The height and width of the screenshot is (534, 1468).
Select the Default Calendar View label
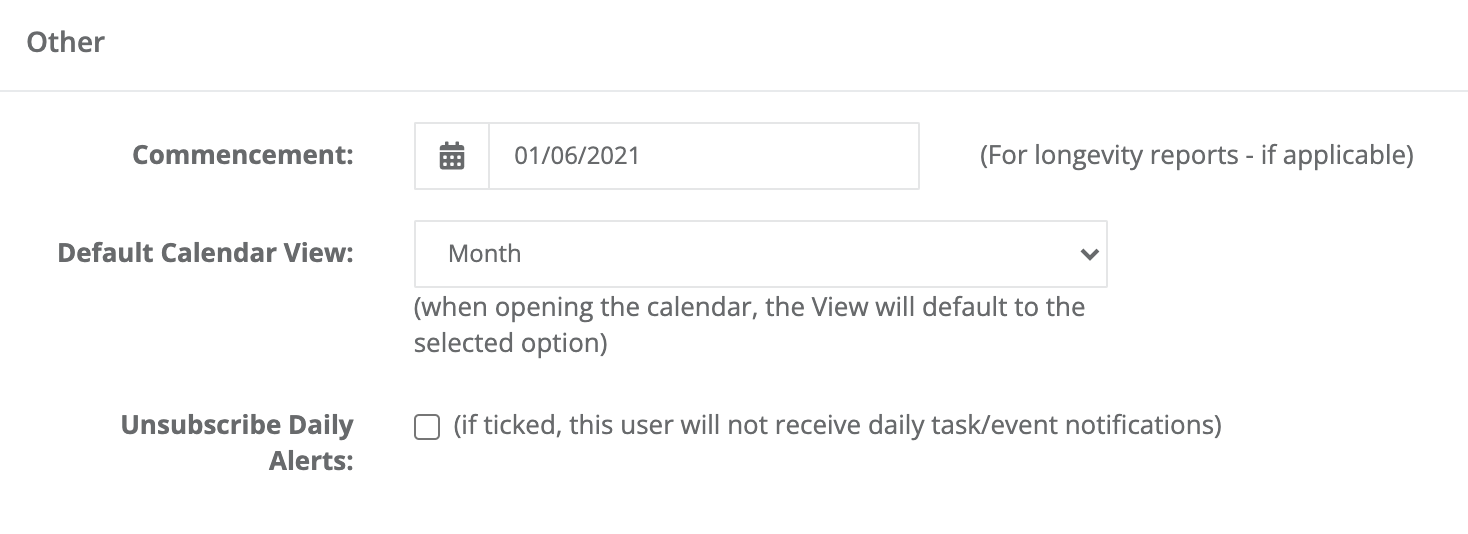pos(206,253)
